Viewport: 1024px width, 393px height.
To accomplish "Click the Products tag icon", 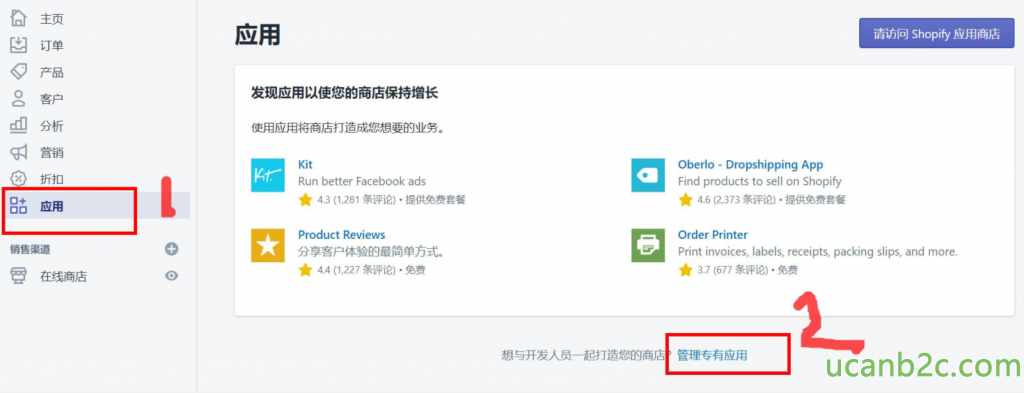I will click(x=19, y=72).
